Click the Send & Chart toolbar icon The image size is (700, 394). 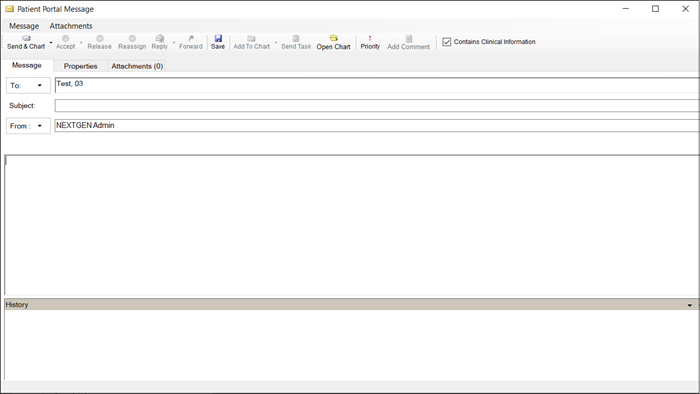click(26, 38)
